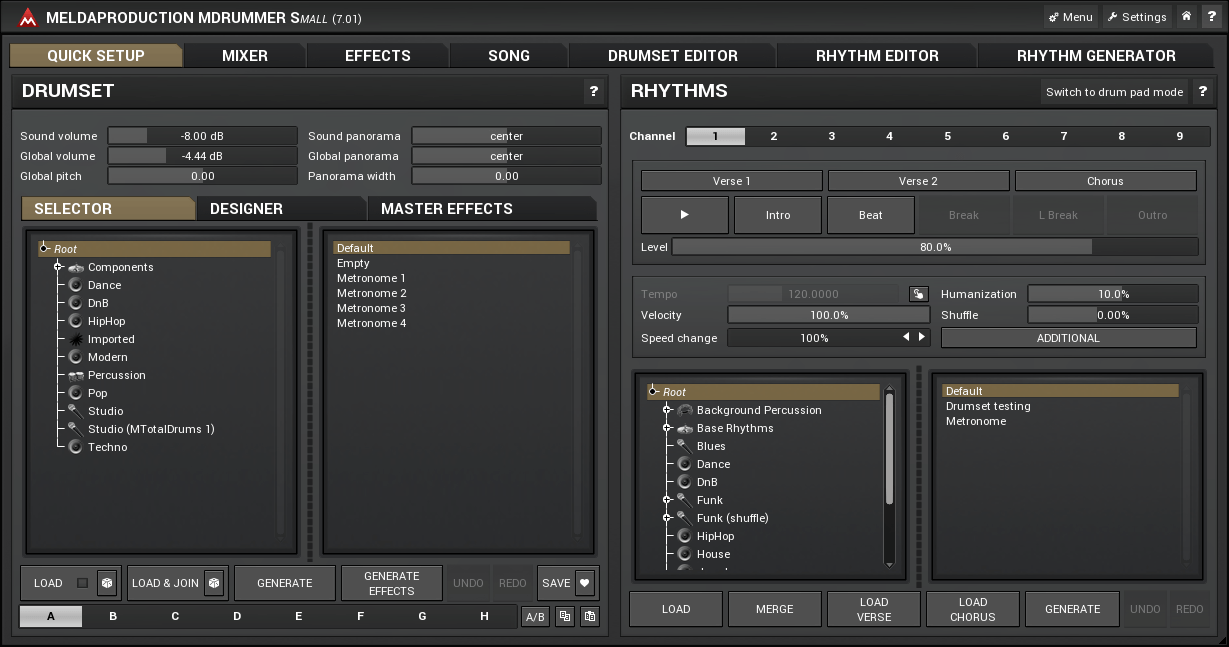Toggle the Beat rhythm button
Screen dimensions: 1229x647
871,215
